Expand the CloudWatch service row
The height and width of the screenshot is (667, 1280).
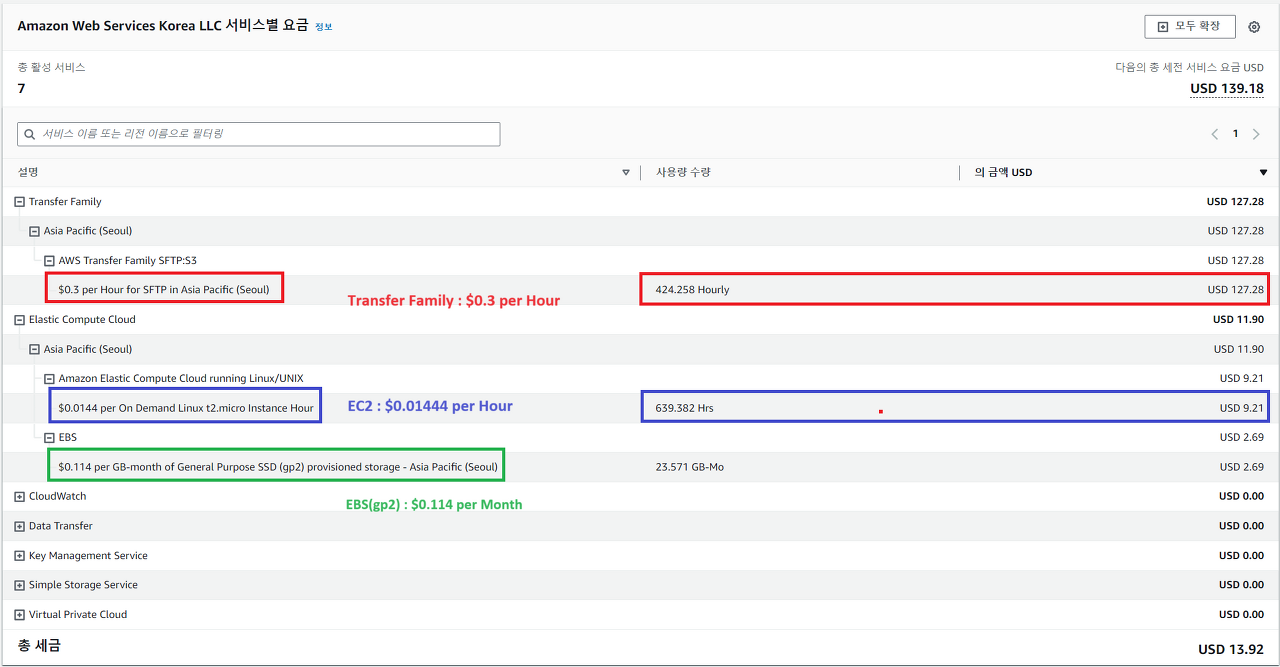point(20,497)
